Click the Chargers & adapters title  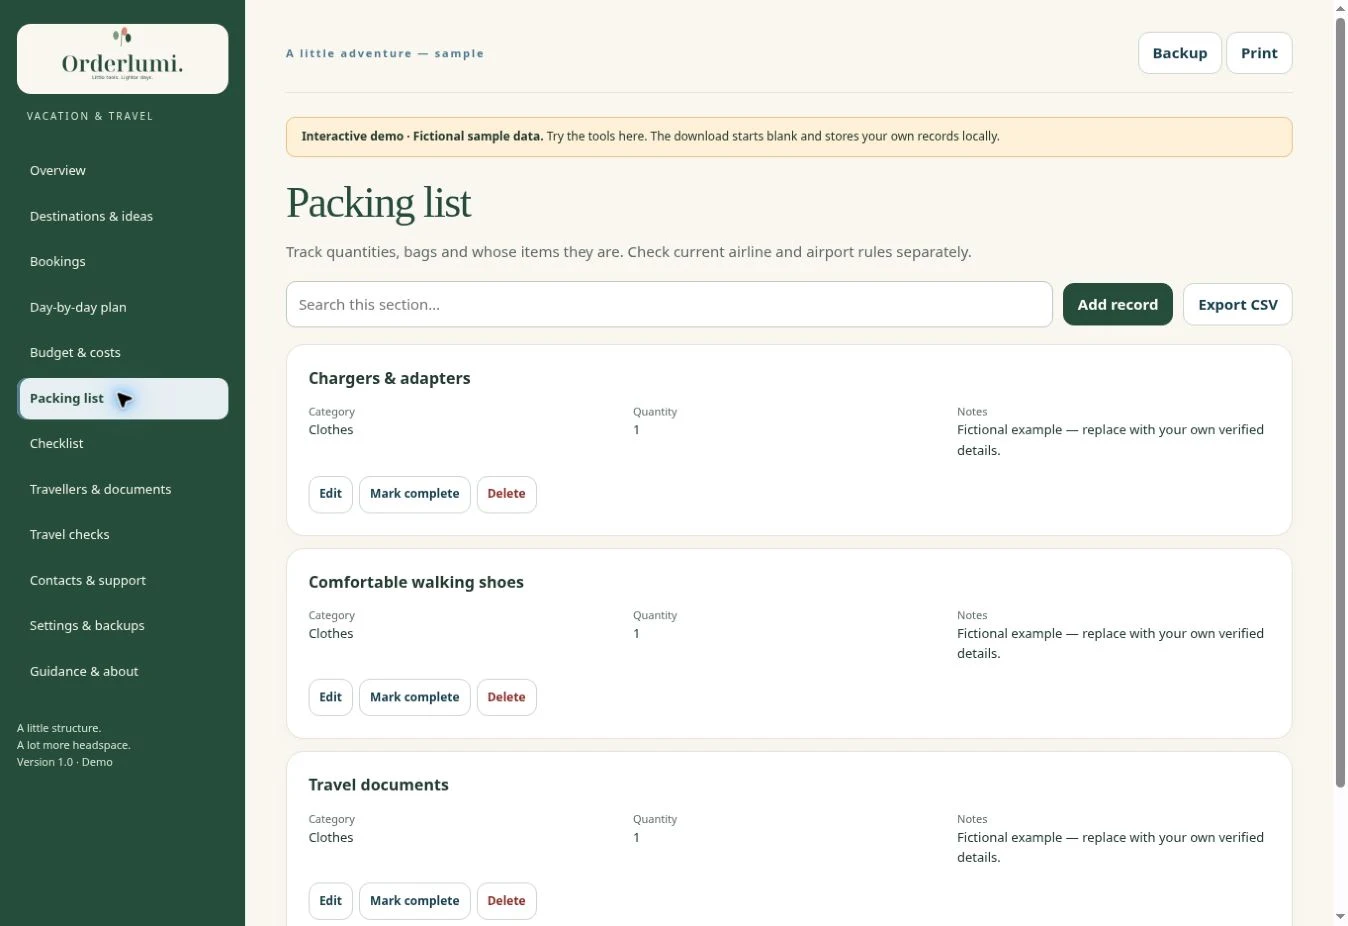(x=389, y=378)
